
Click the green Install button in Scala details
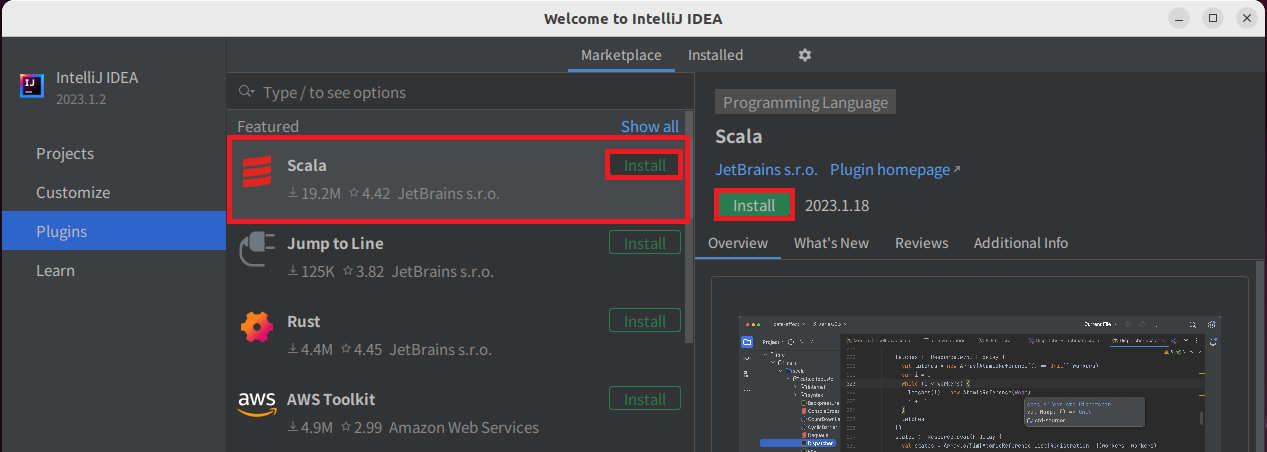754,205
